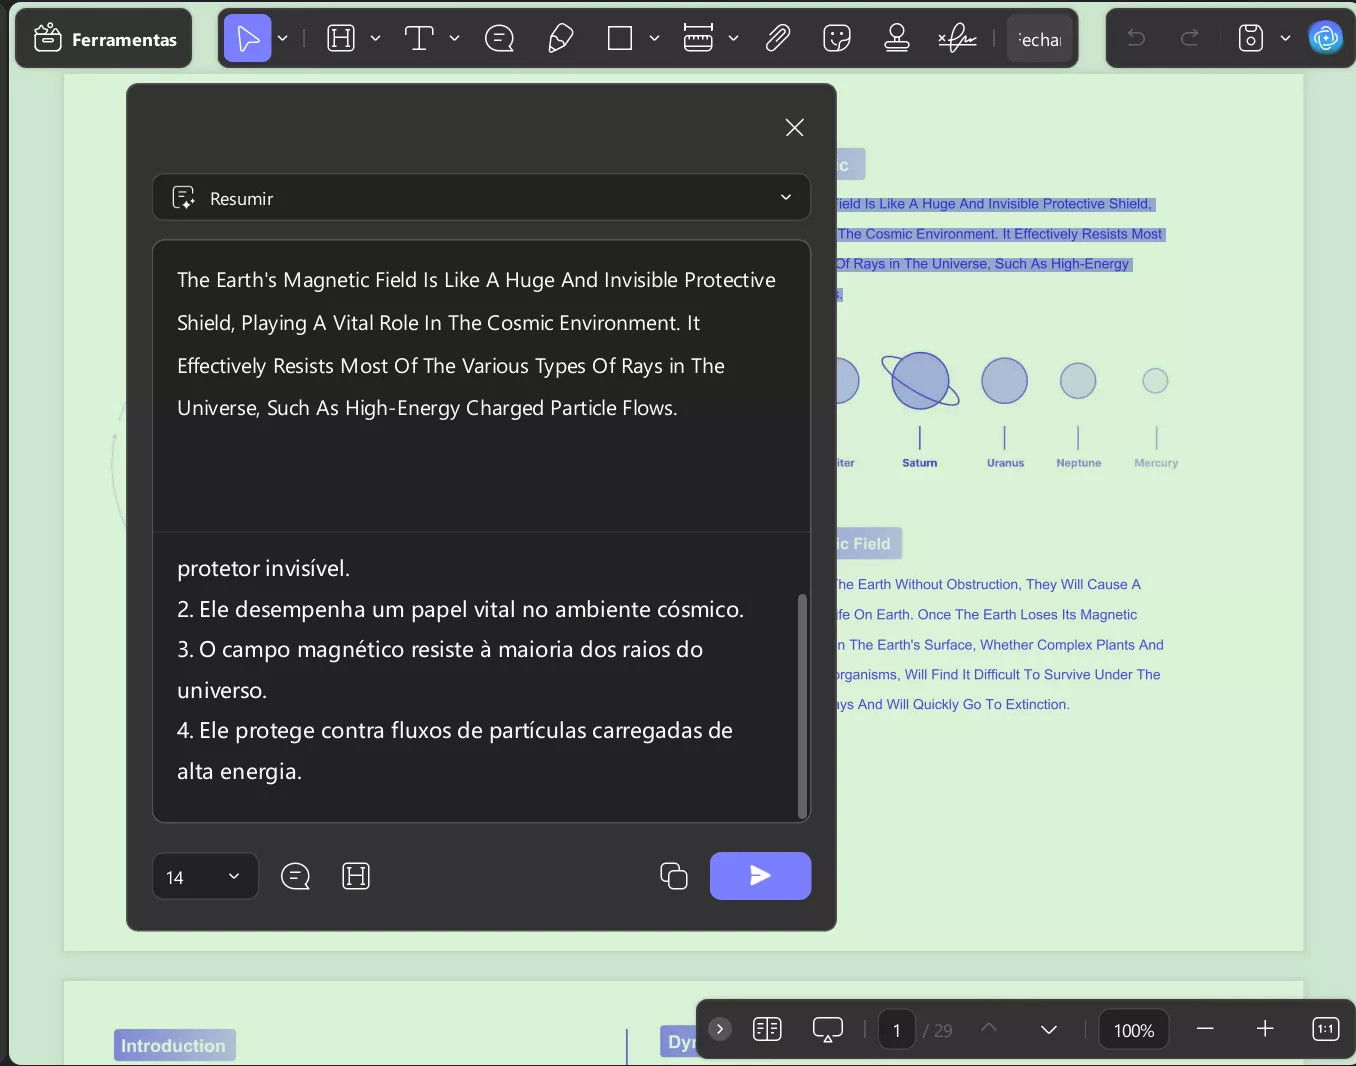Screen dimensions: 1356x1066
Task: Start slideshow presentation mode
Action: point(828,1029)
